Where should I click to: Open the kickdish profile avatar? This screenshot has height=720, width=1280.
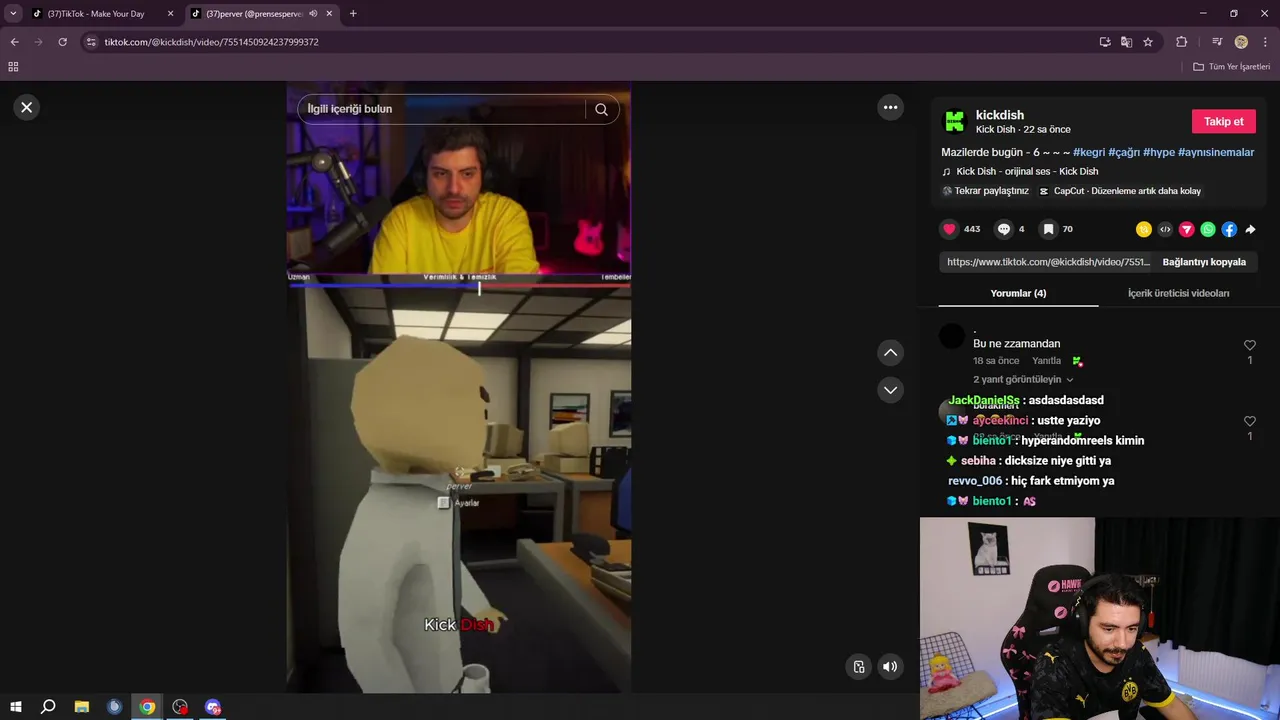(955, 121)
